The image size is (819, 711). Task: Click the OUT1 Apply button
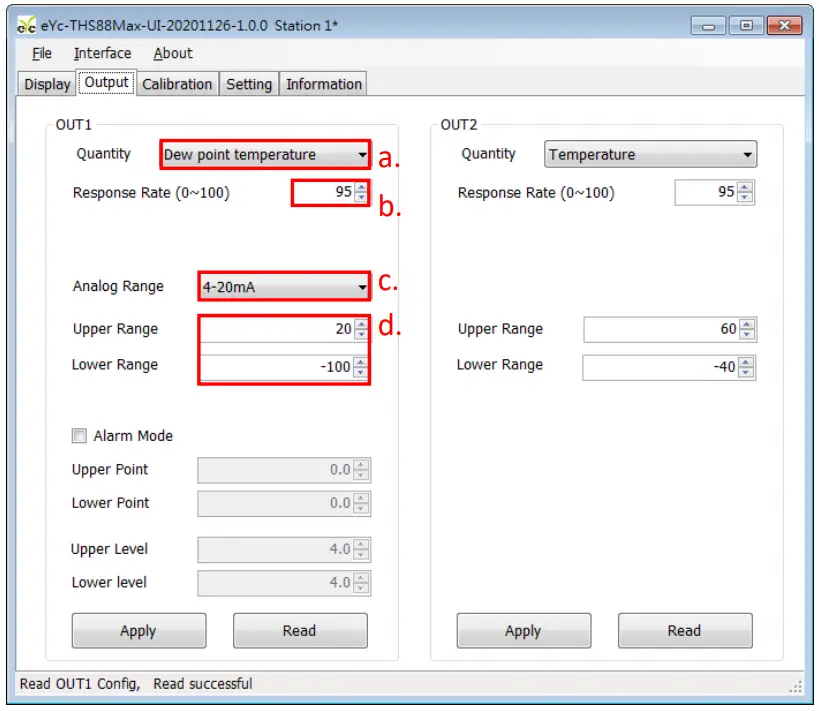(x=138, y=631)
